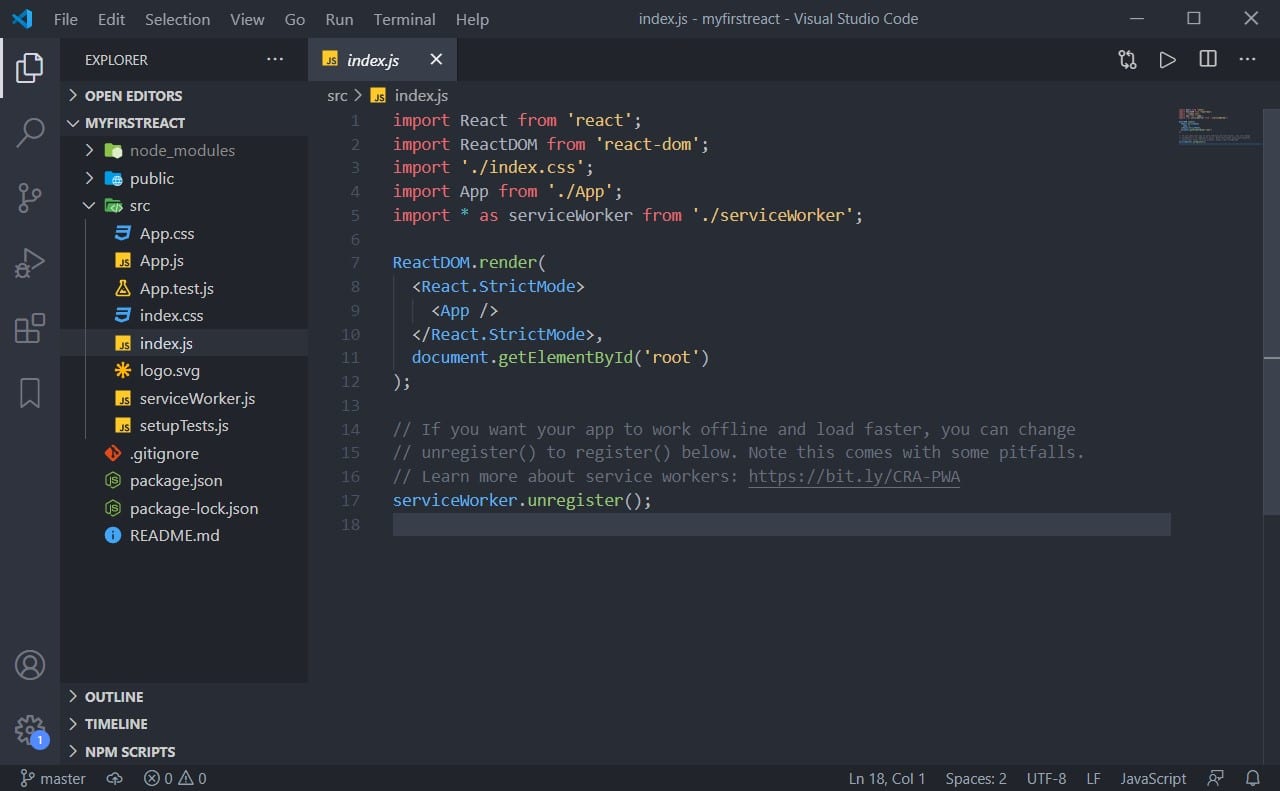
Task: Open App.test.js in the explorer
Action: 184,289
